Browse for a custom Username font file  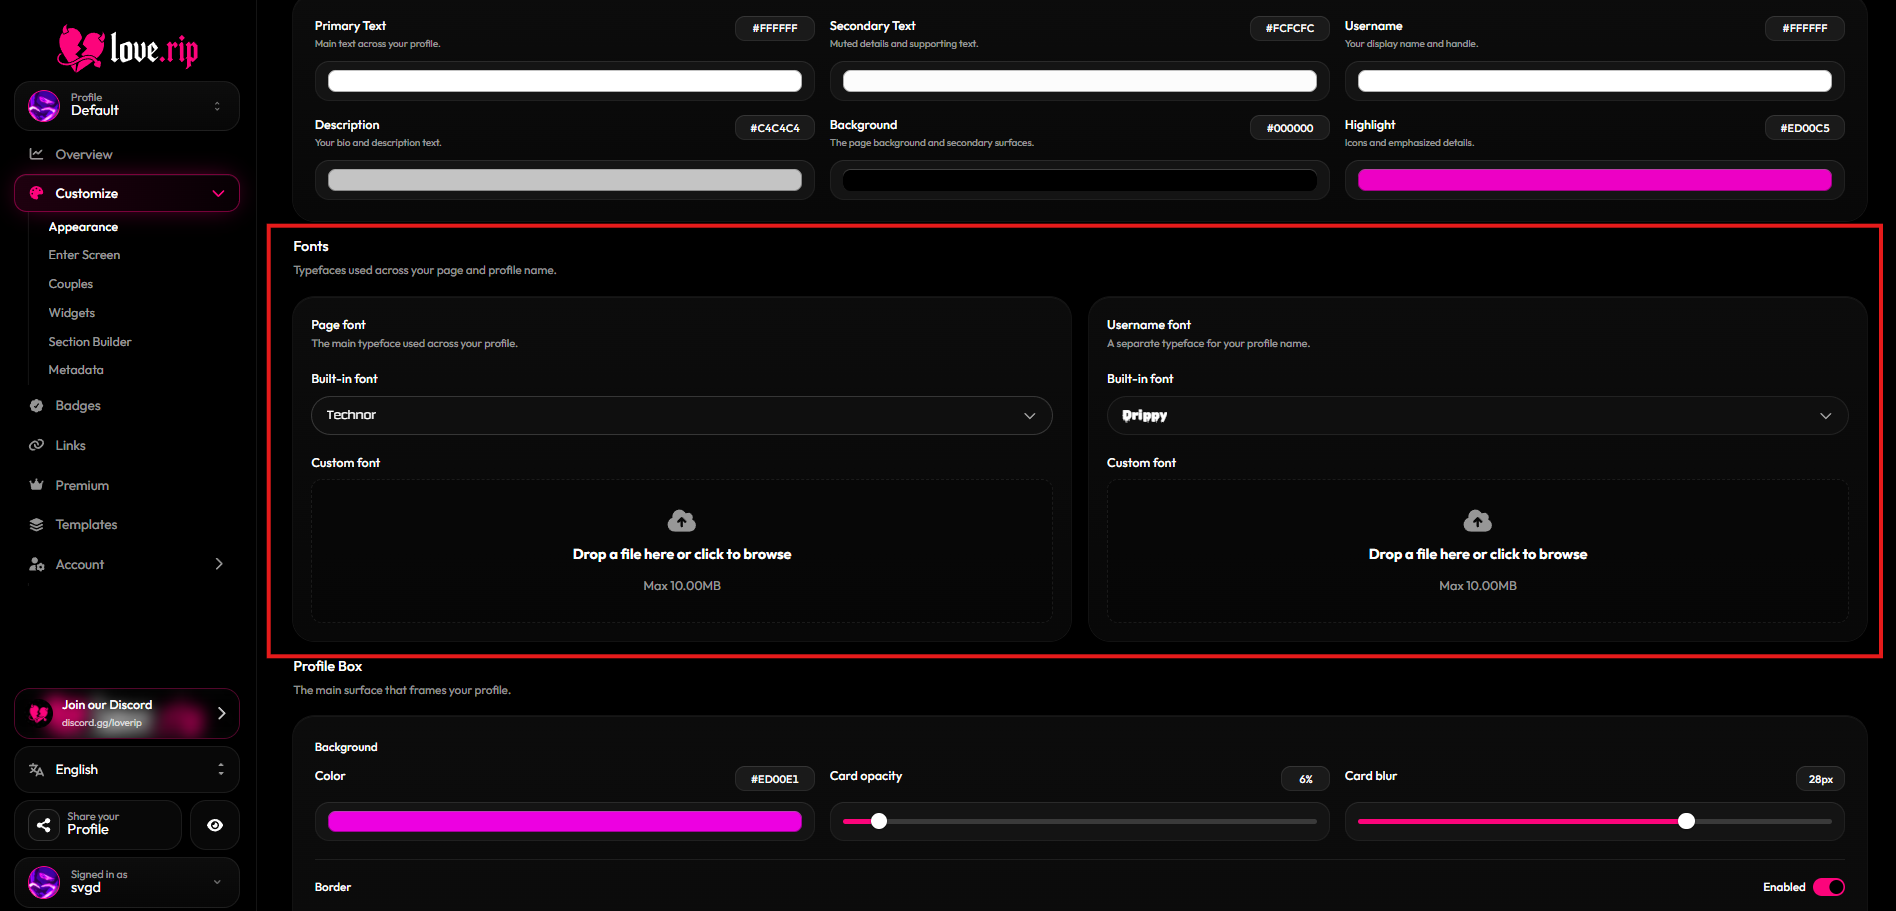click(x=1478, y=551)
